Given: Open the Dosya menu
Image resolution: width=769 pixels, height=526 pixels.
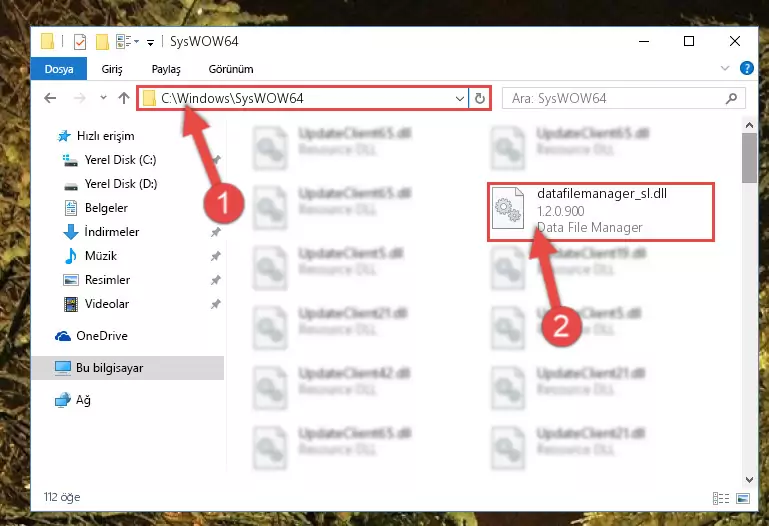Looking at the screenshot, I should point(59,69).
